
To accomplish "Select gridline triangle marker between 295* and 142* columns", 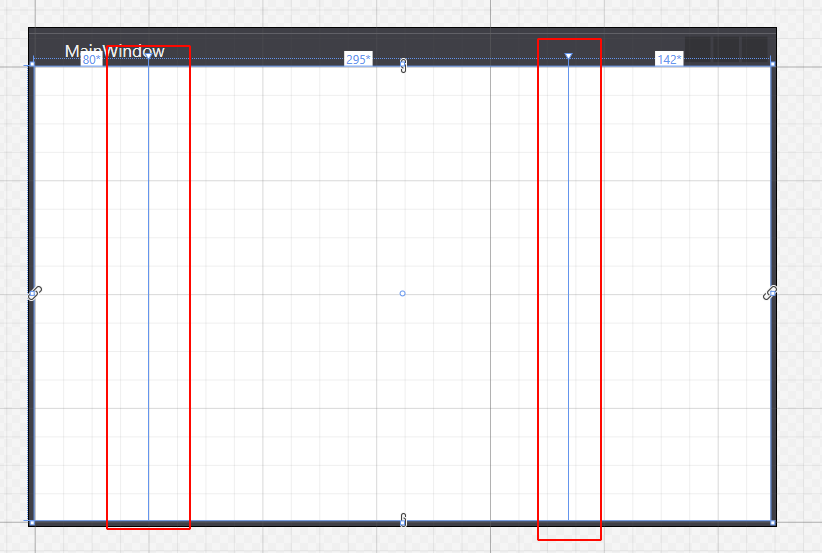I will (568, 55).
